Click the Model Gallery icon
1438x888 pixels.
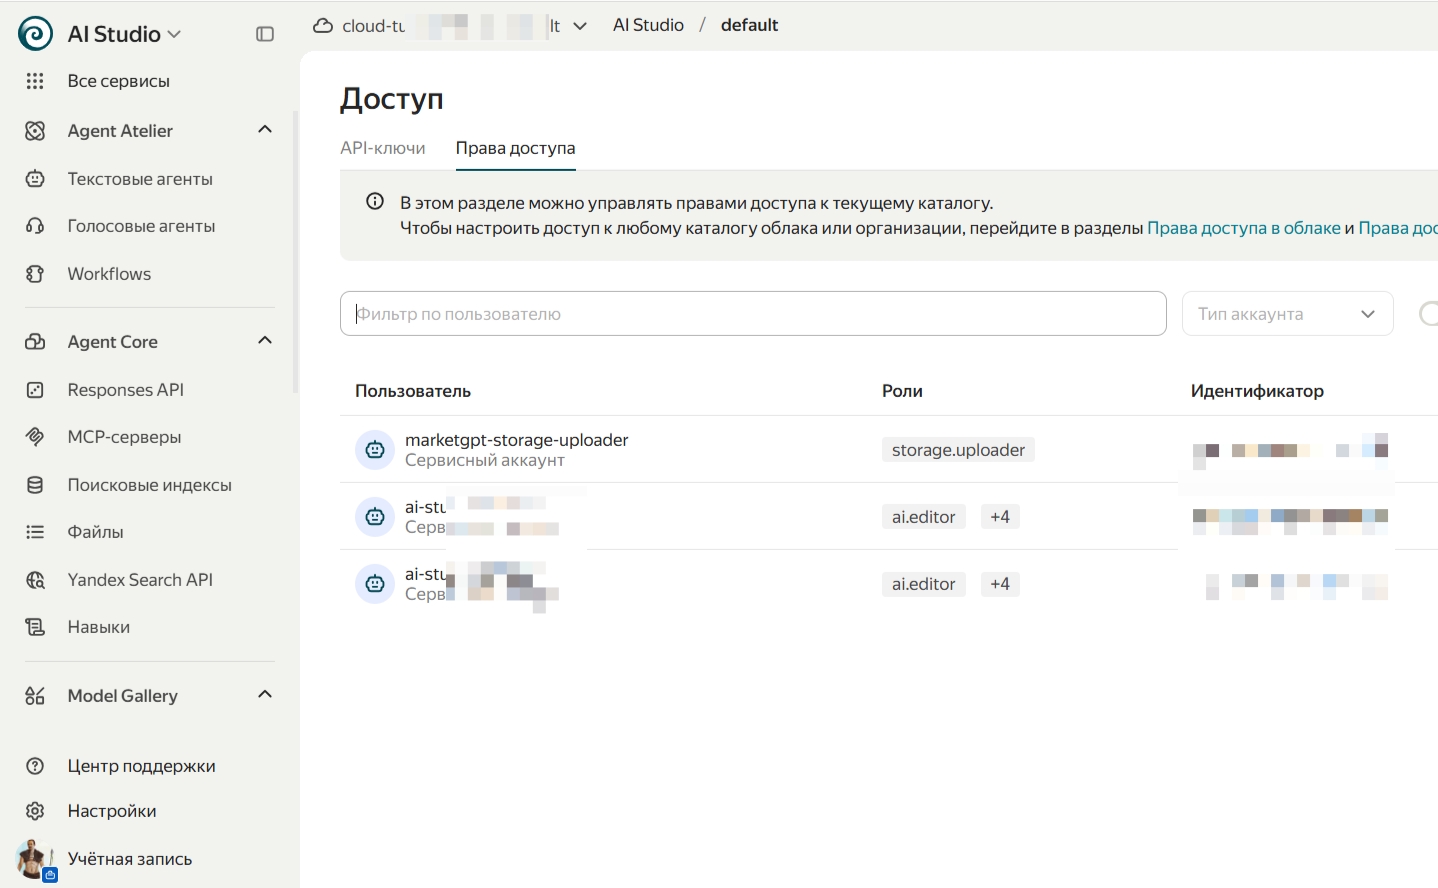click(35, 696)
